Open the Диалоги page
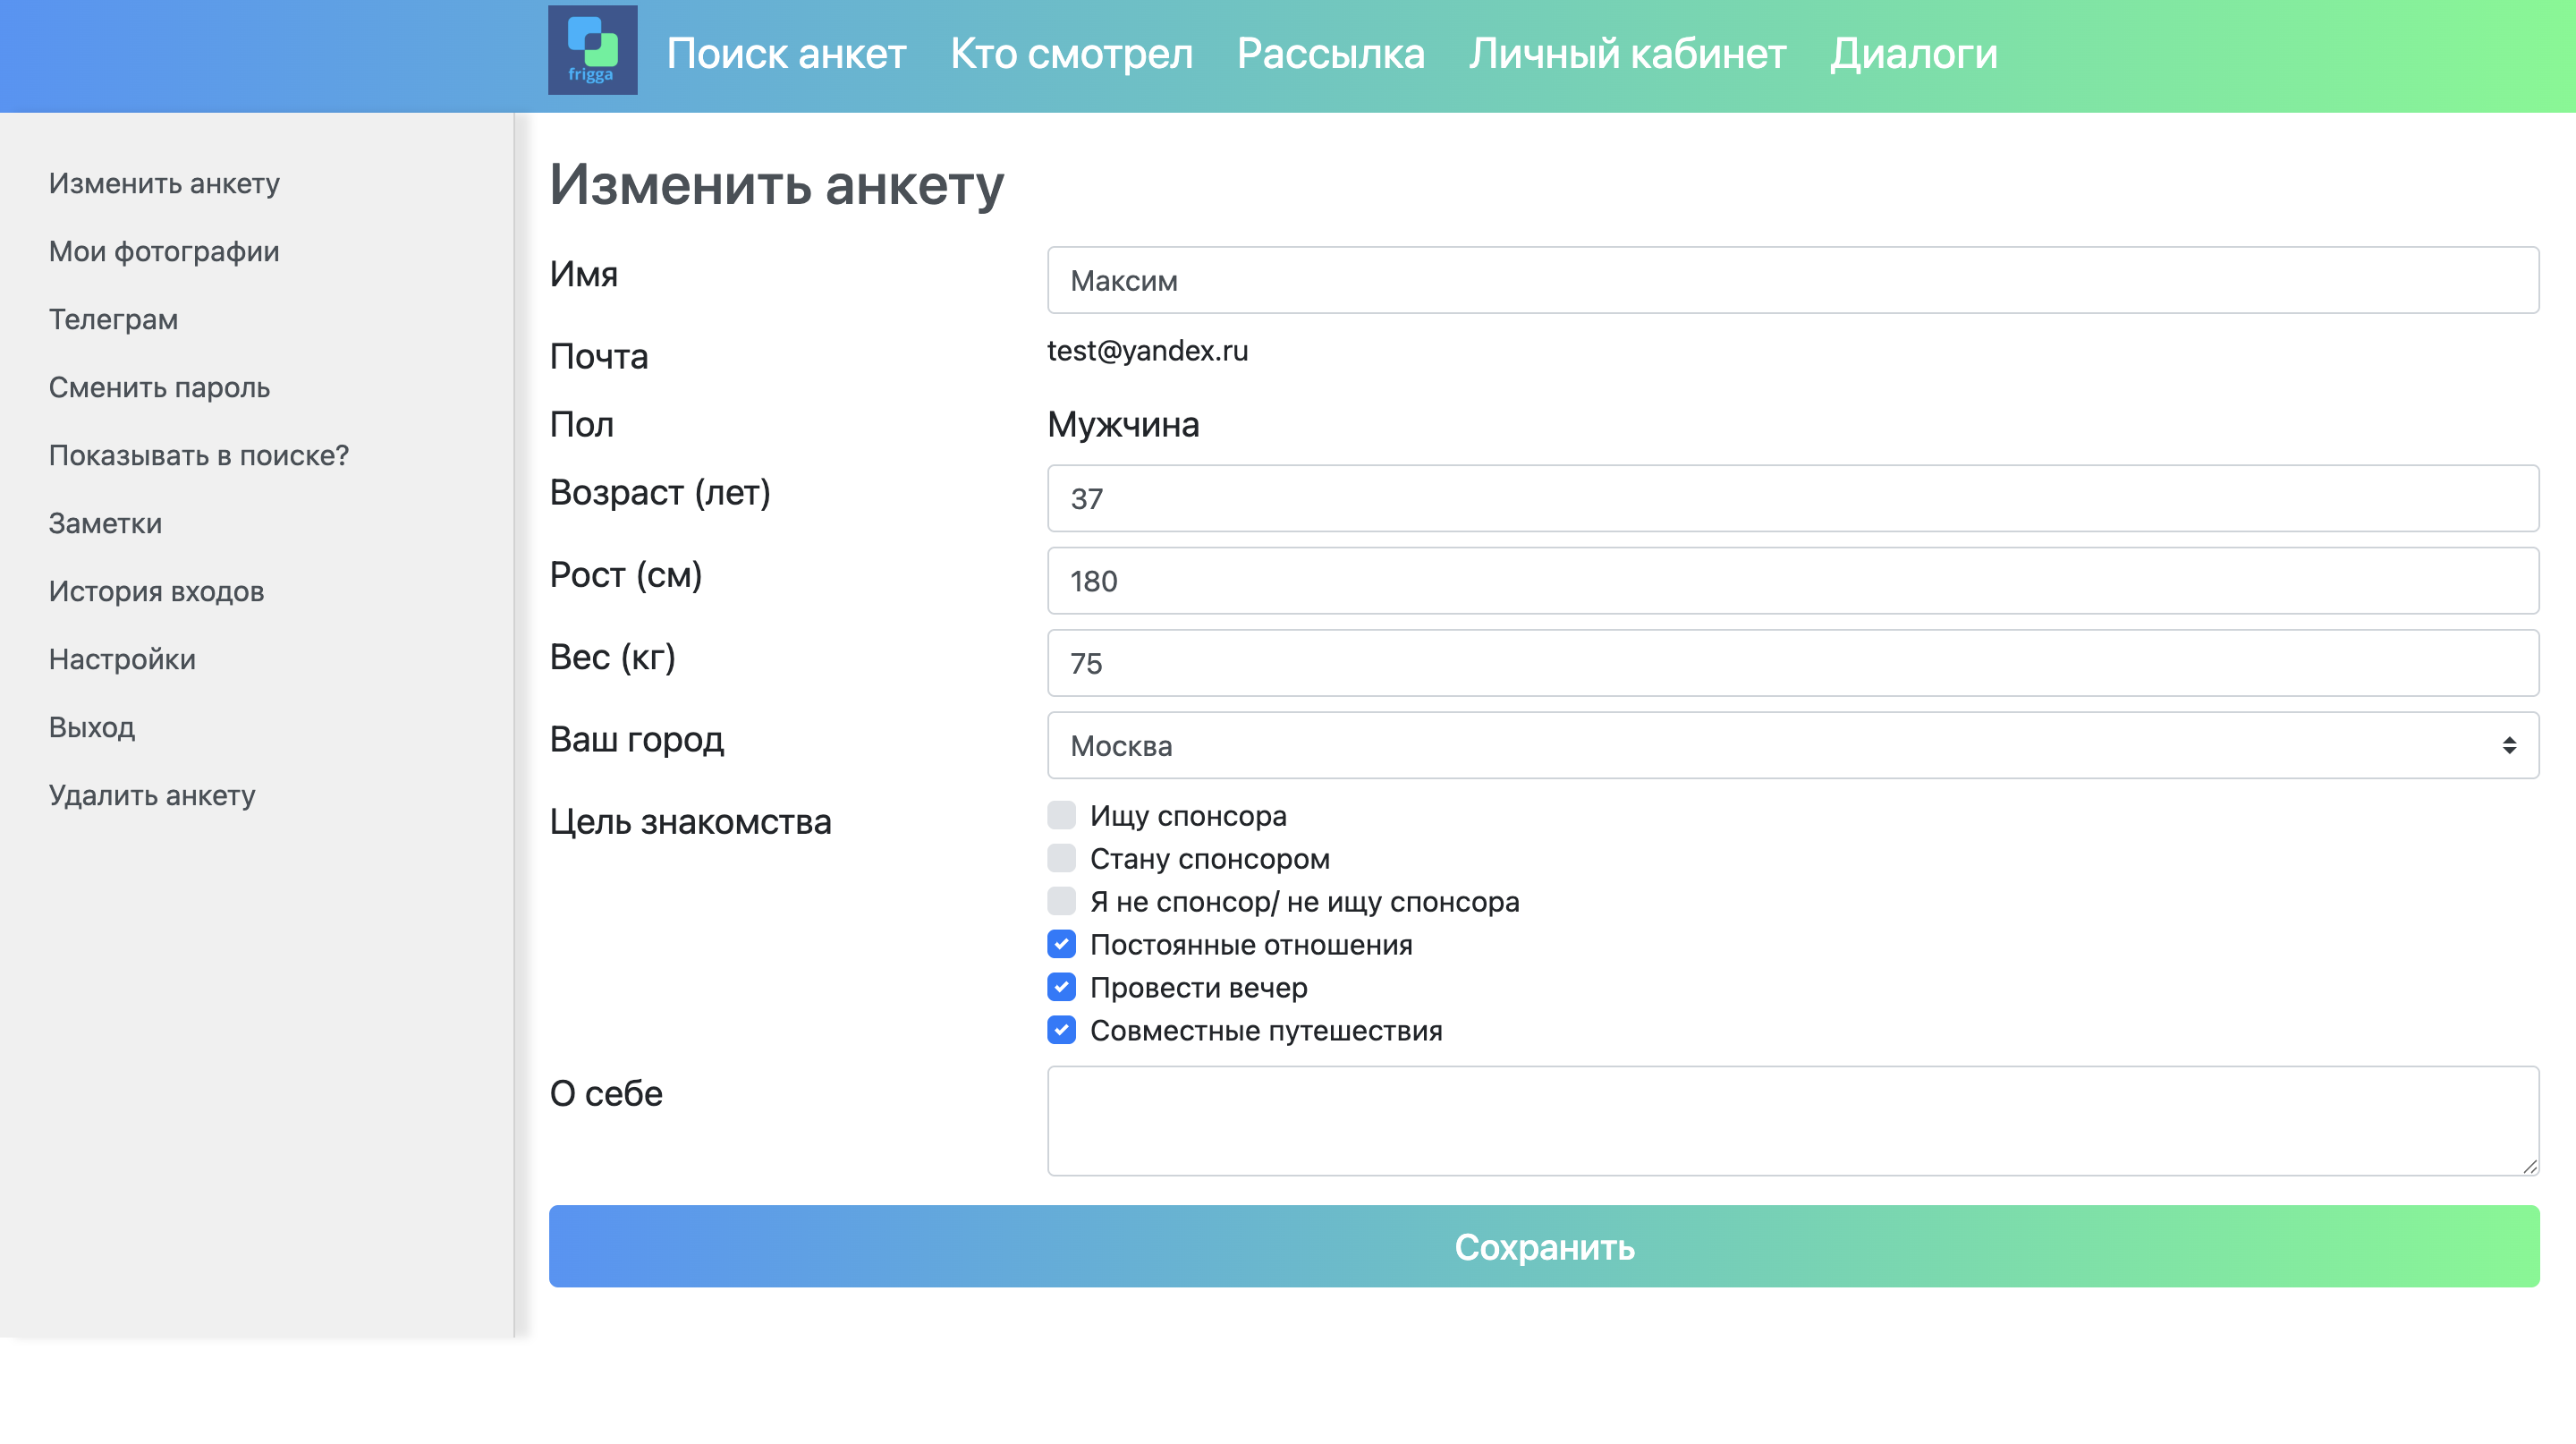The width and height of the screenshot is (2576, 1444). 1913,54
